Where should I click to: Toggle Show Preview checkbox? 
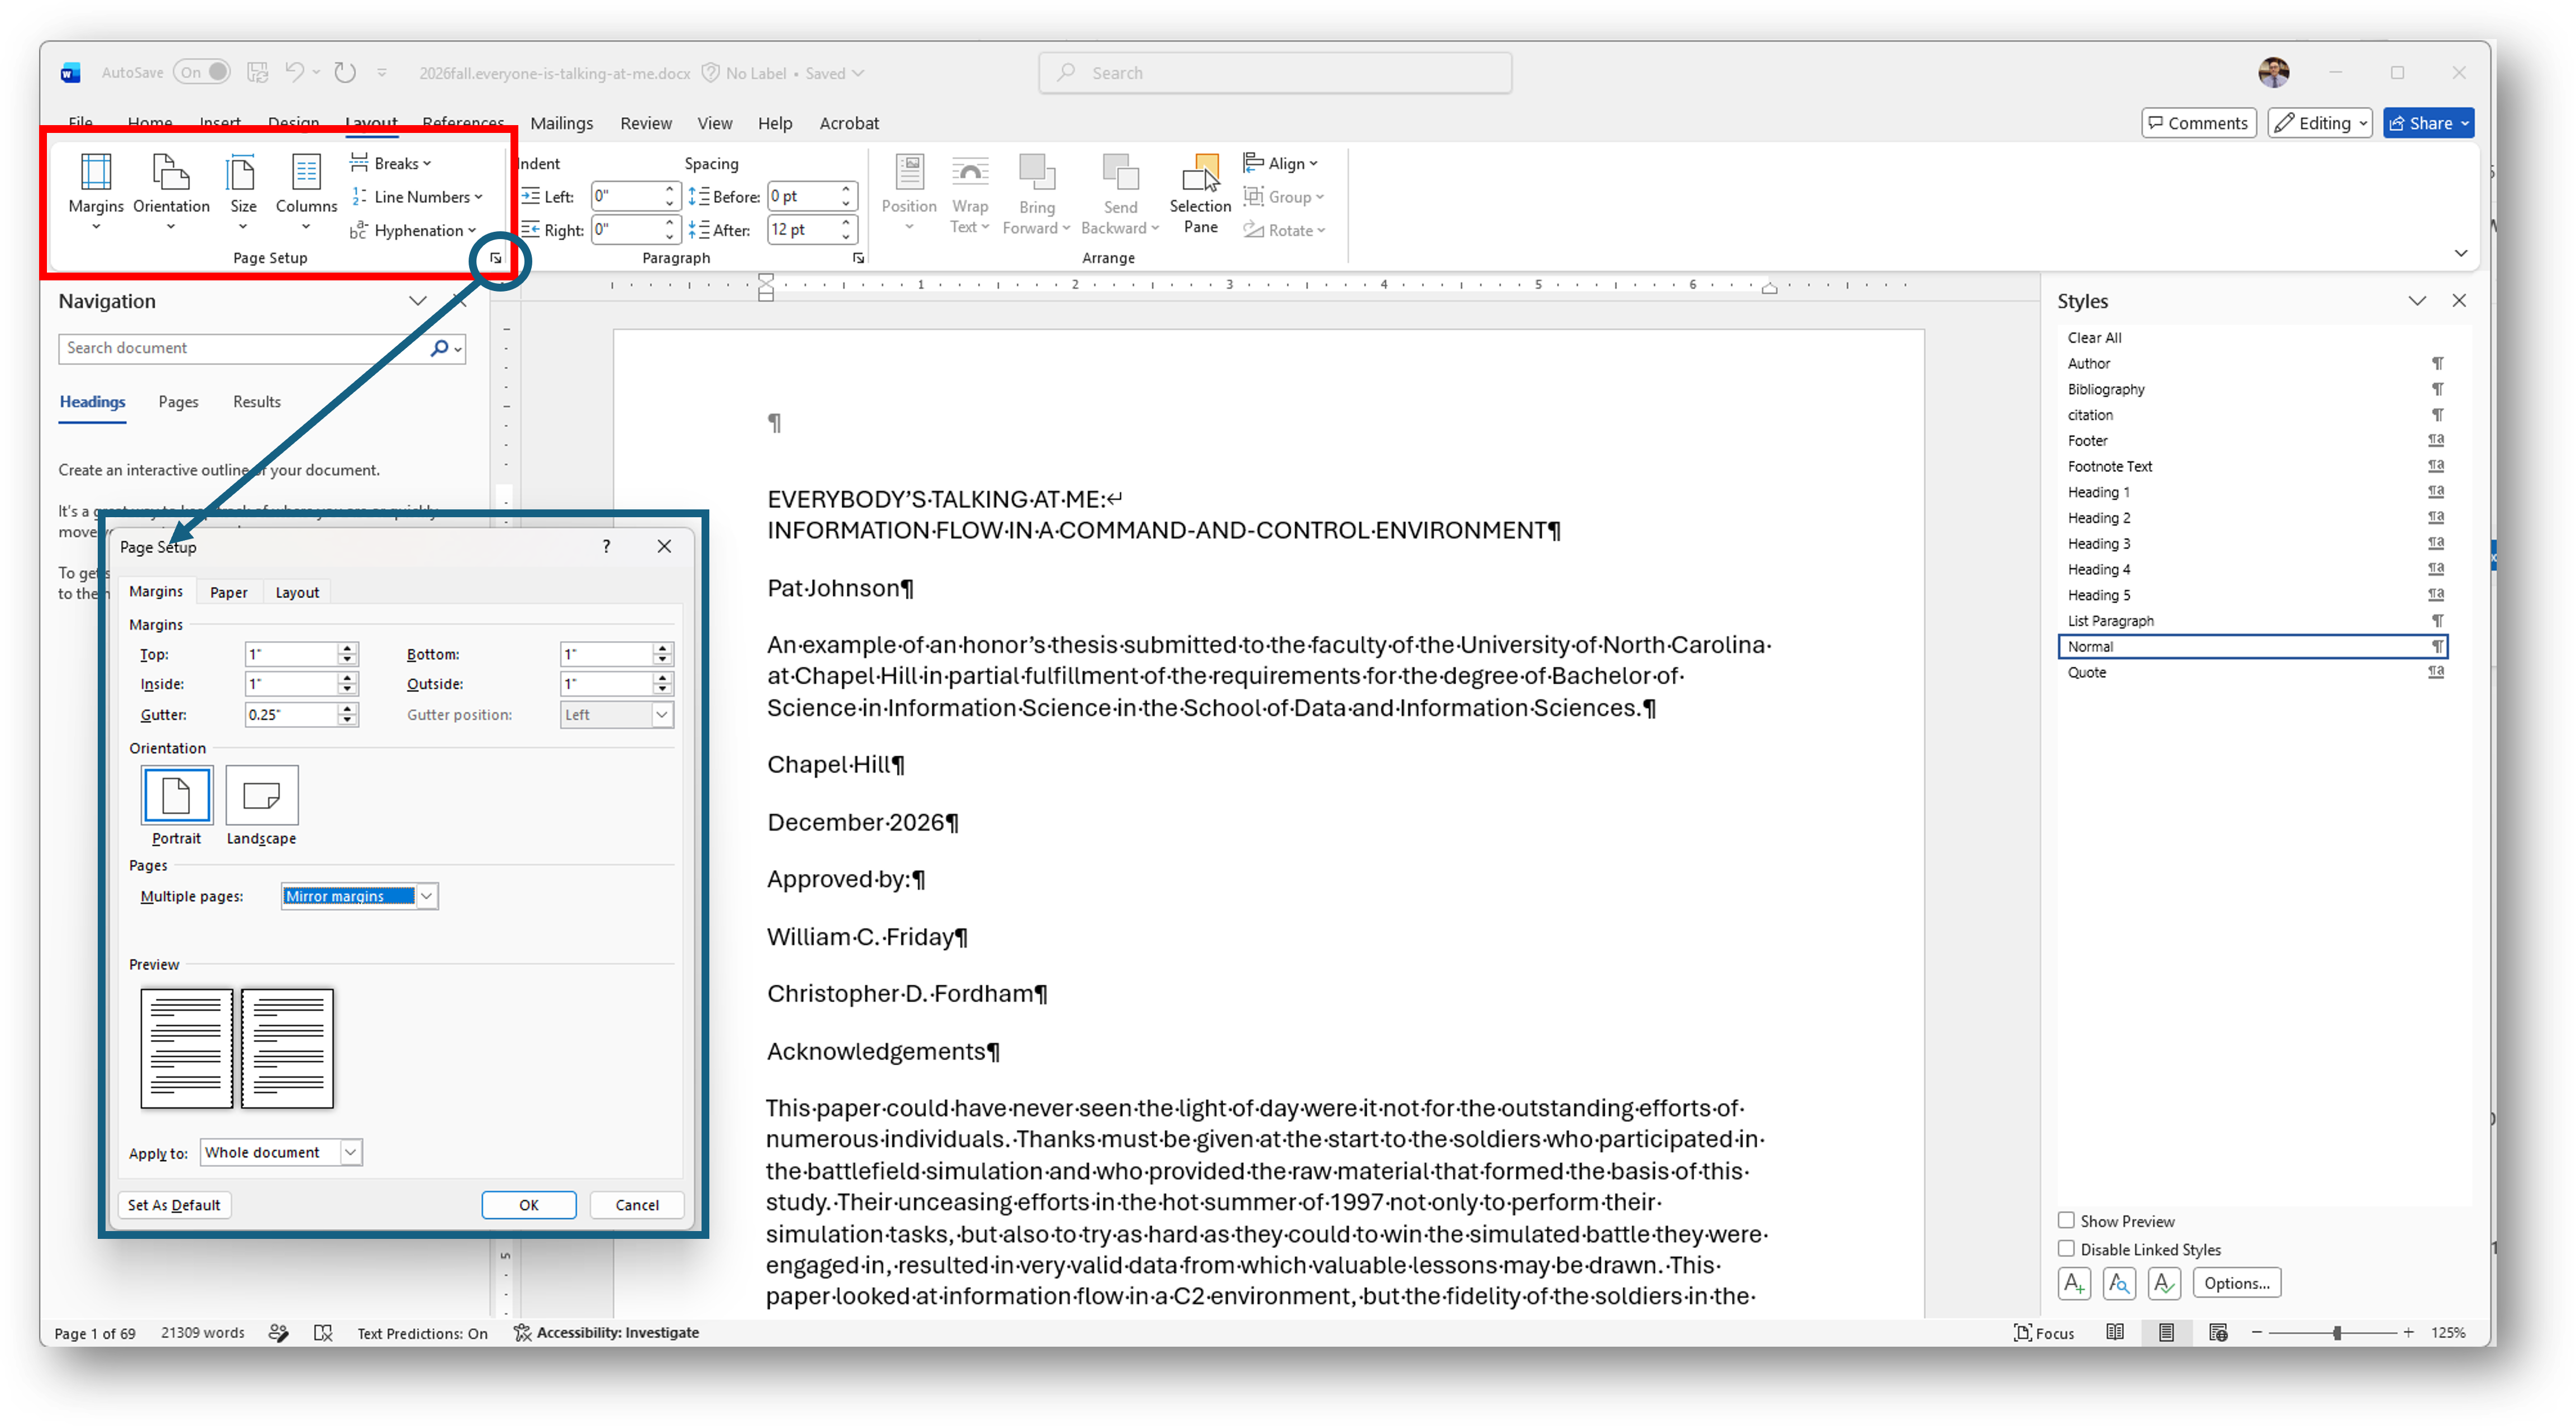(x=2066, y=1220)
